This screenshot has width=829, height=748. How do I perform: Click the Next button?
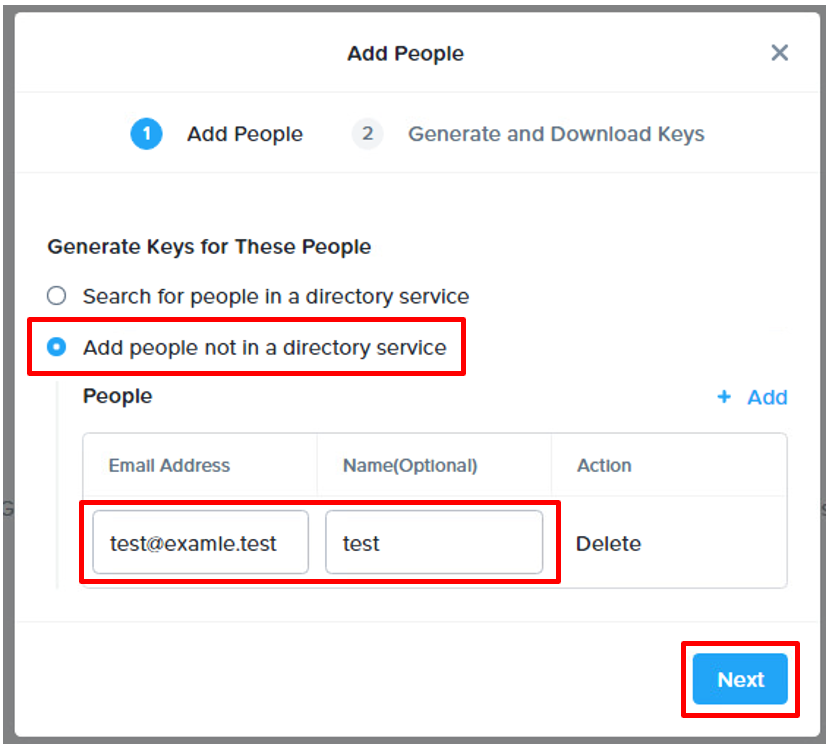tap(740, 679)
